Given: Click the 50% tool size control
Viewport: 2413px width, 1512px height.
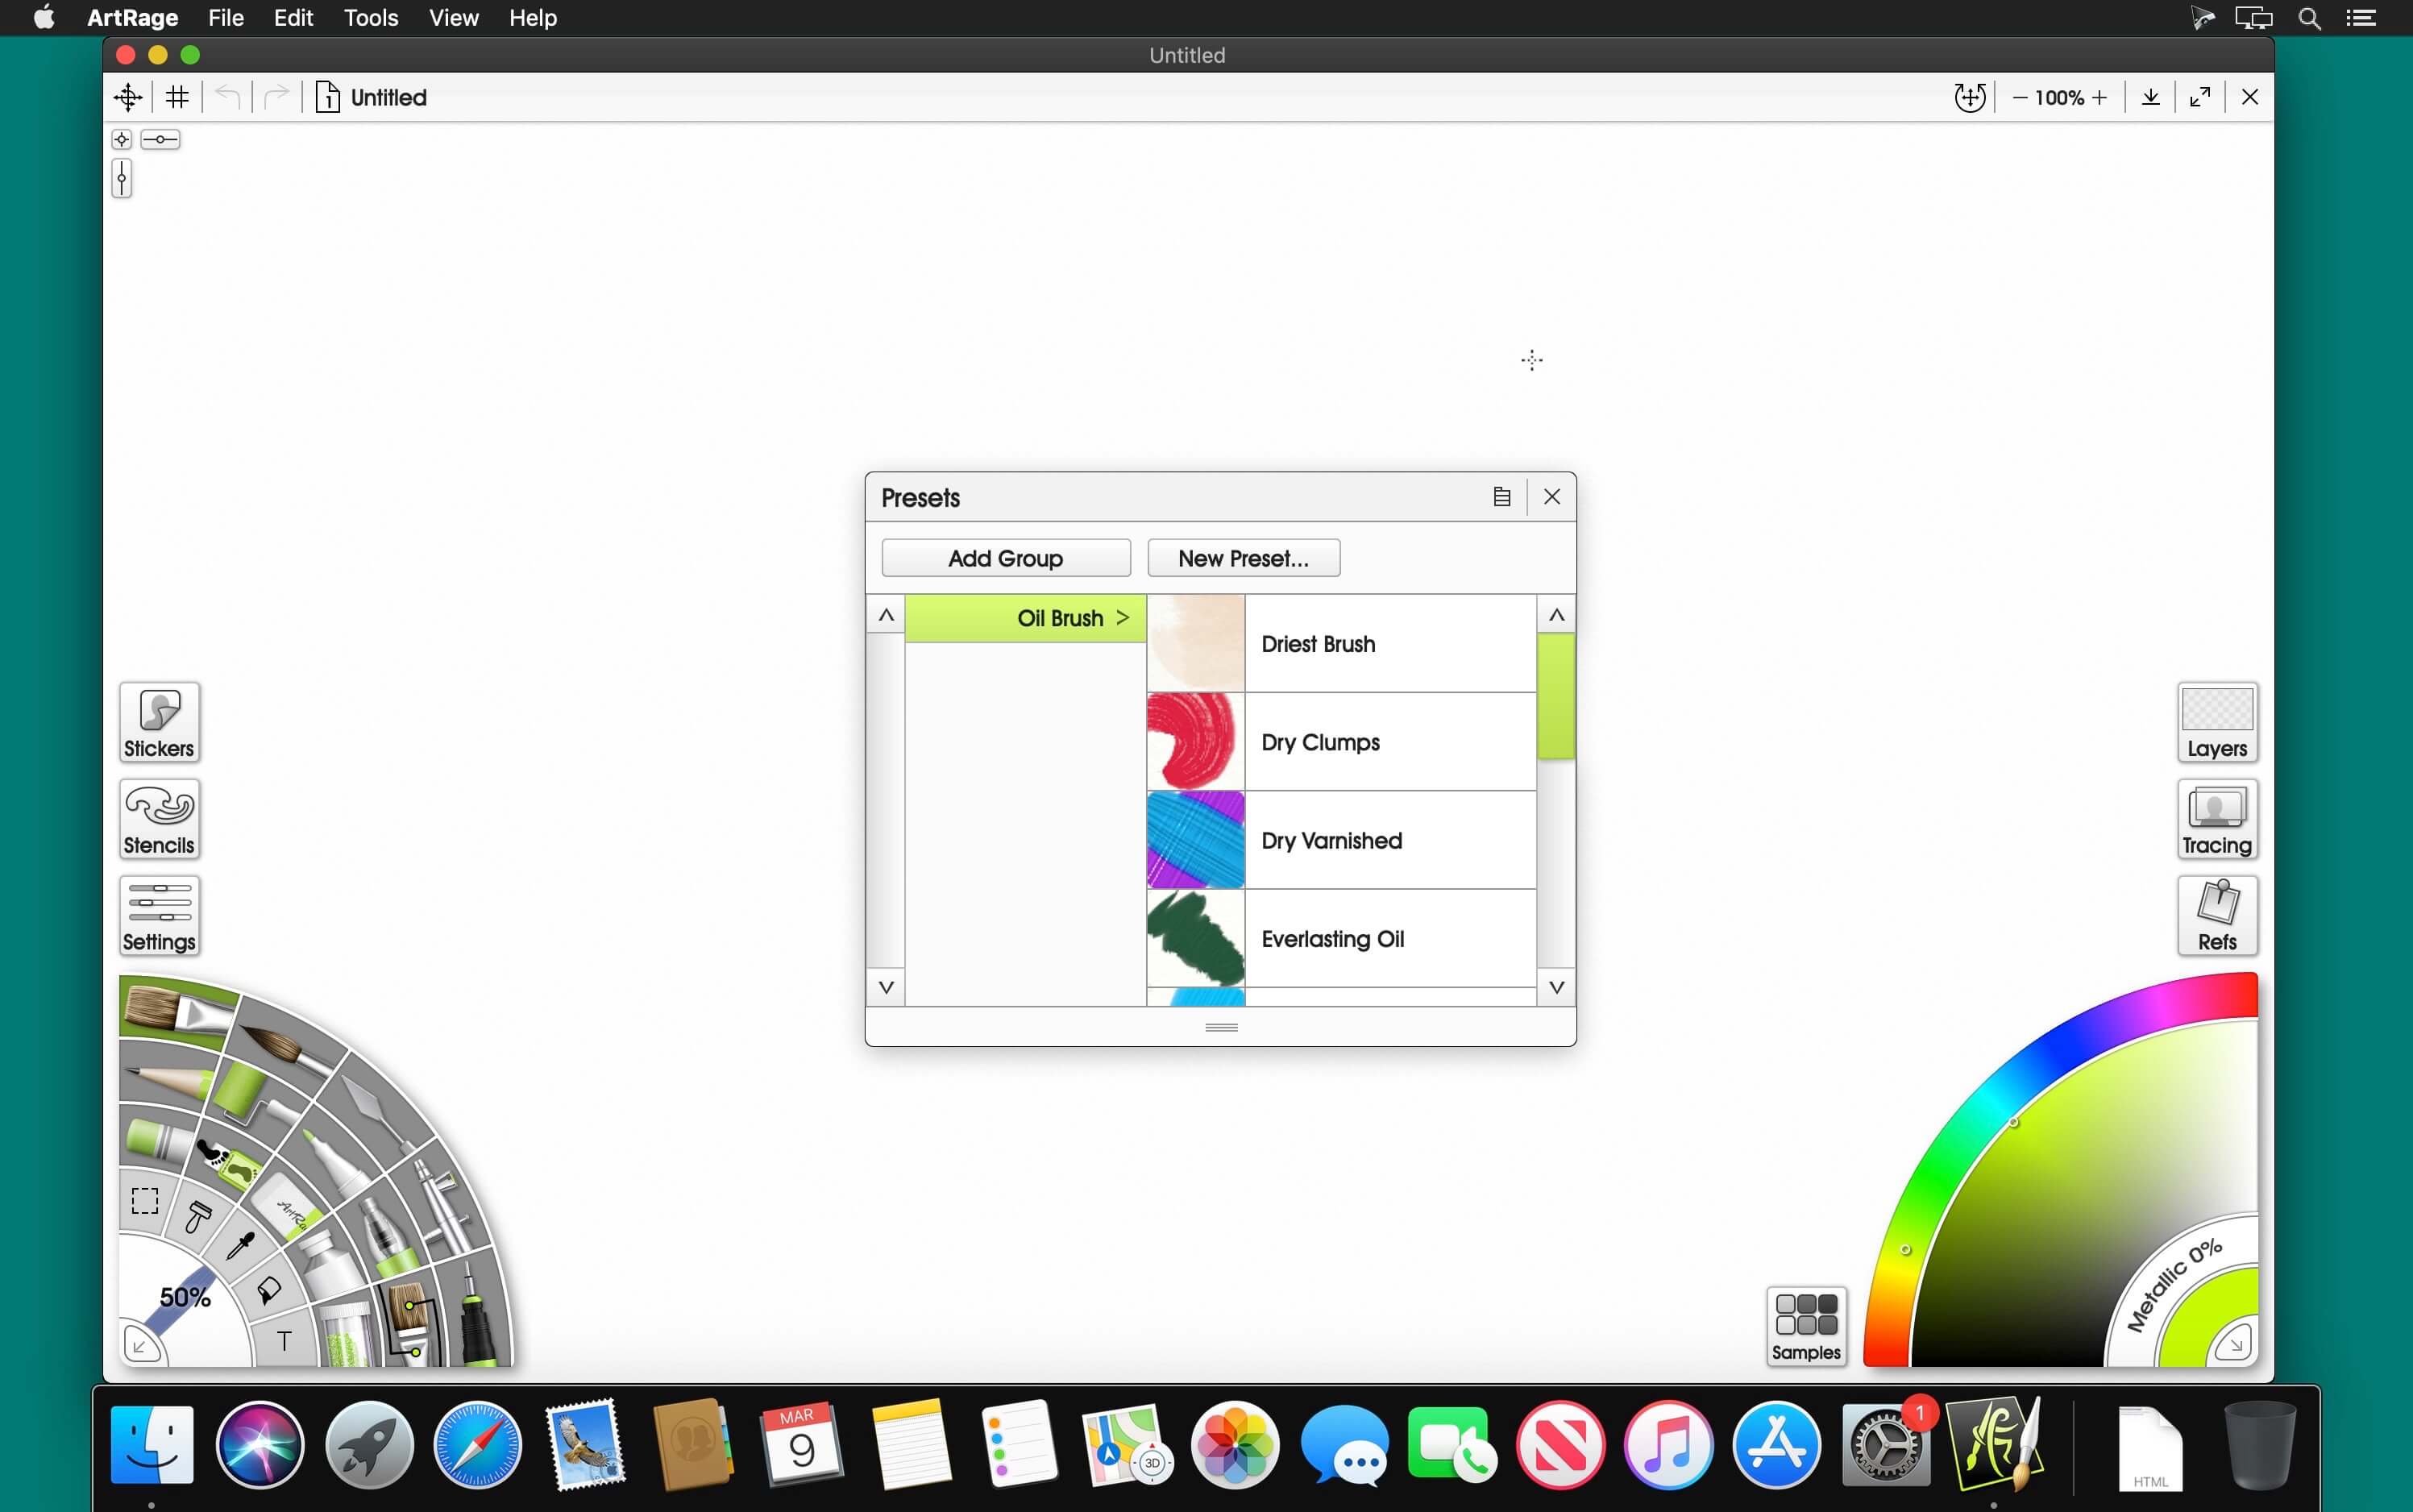Looking at the screenshot, I should click(x=185, y=1297).
